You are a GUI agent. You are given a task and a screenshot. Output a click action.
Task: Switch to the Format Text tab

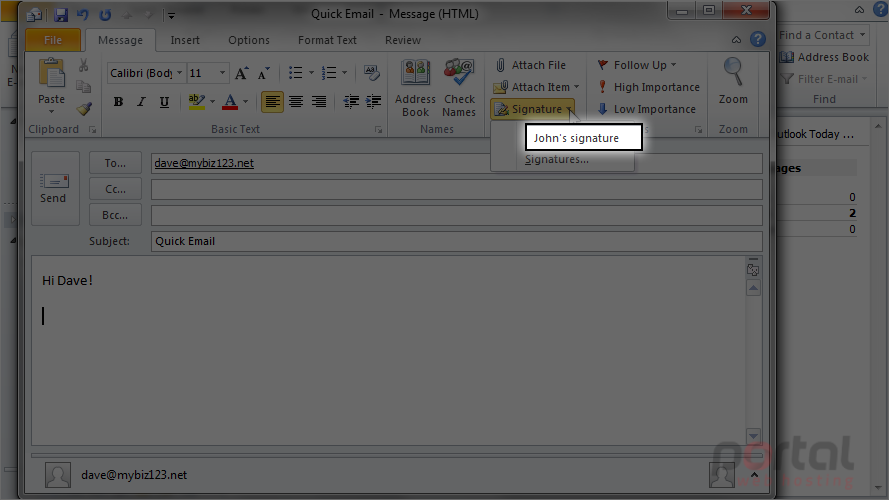(x=327, y=40)
